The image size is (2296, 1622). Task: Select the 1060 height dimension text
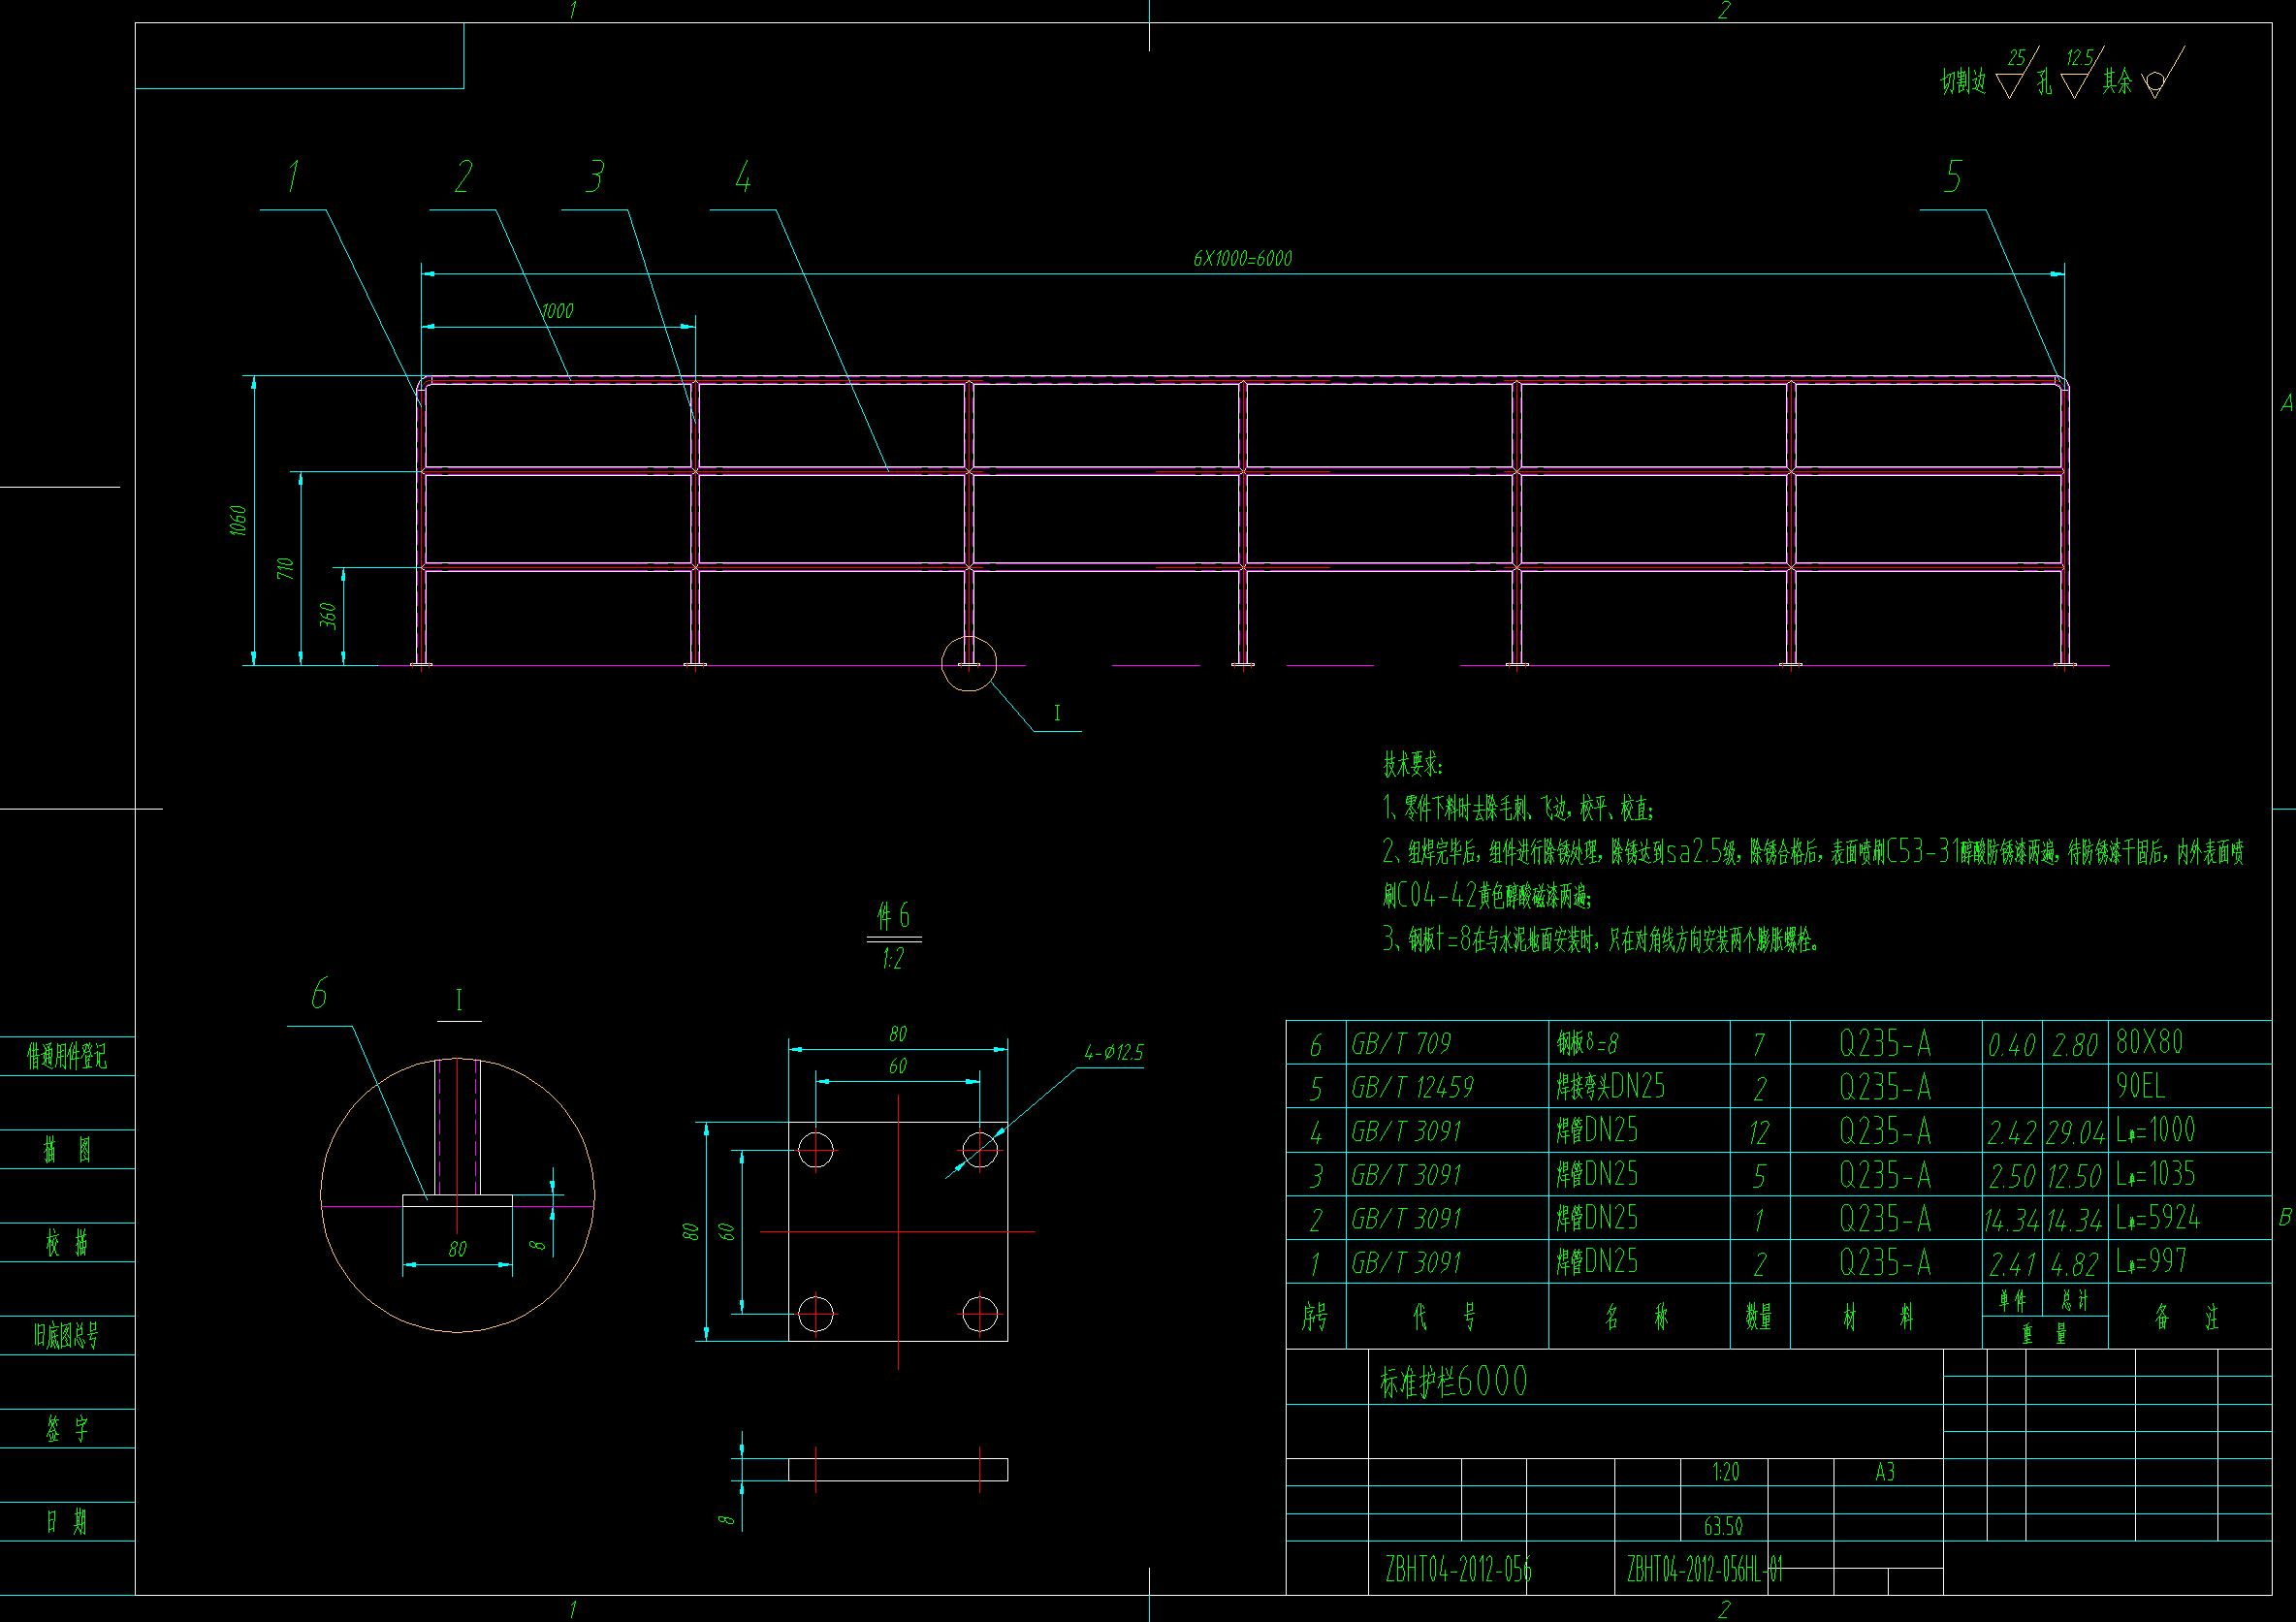click(x=238, y=520)
